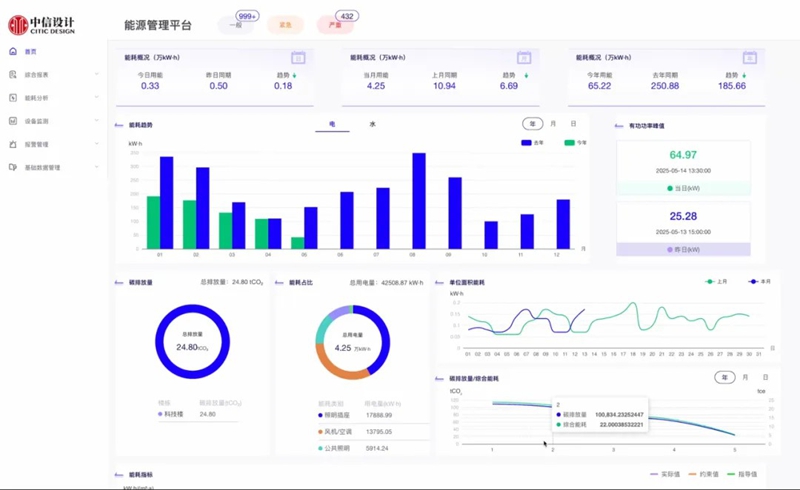Click the 432 badge above 严重
Image resolution: width=800 pixels, height=490 pixels.
347,16
